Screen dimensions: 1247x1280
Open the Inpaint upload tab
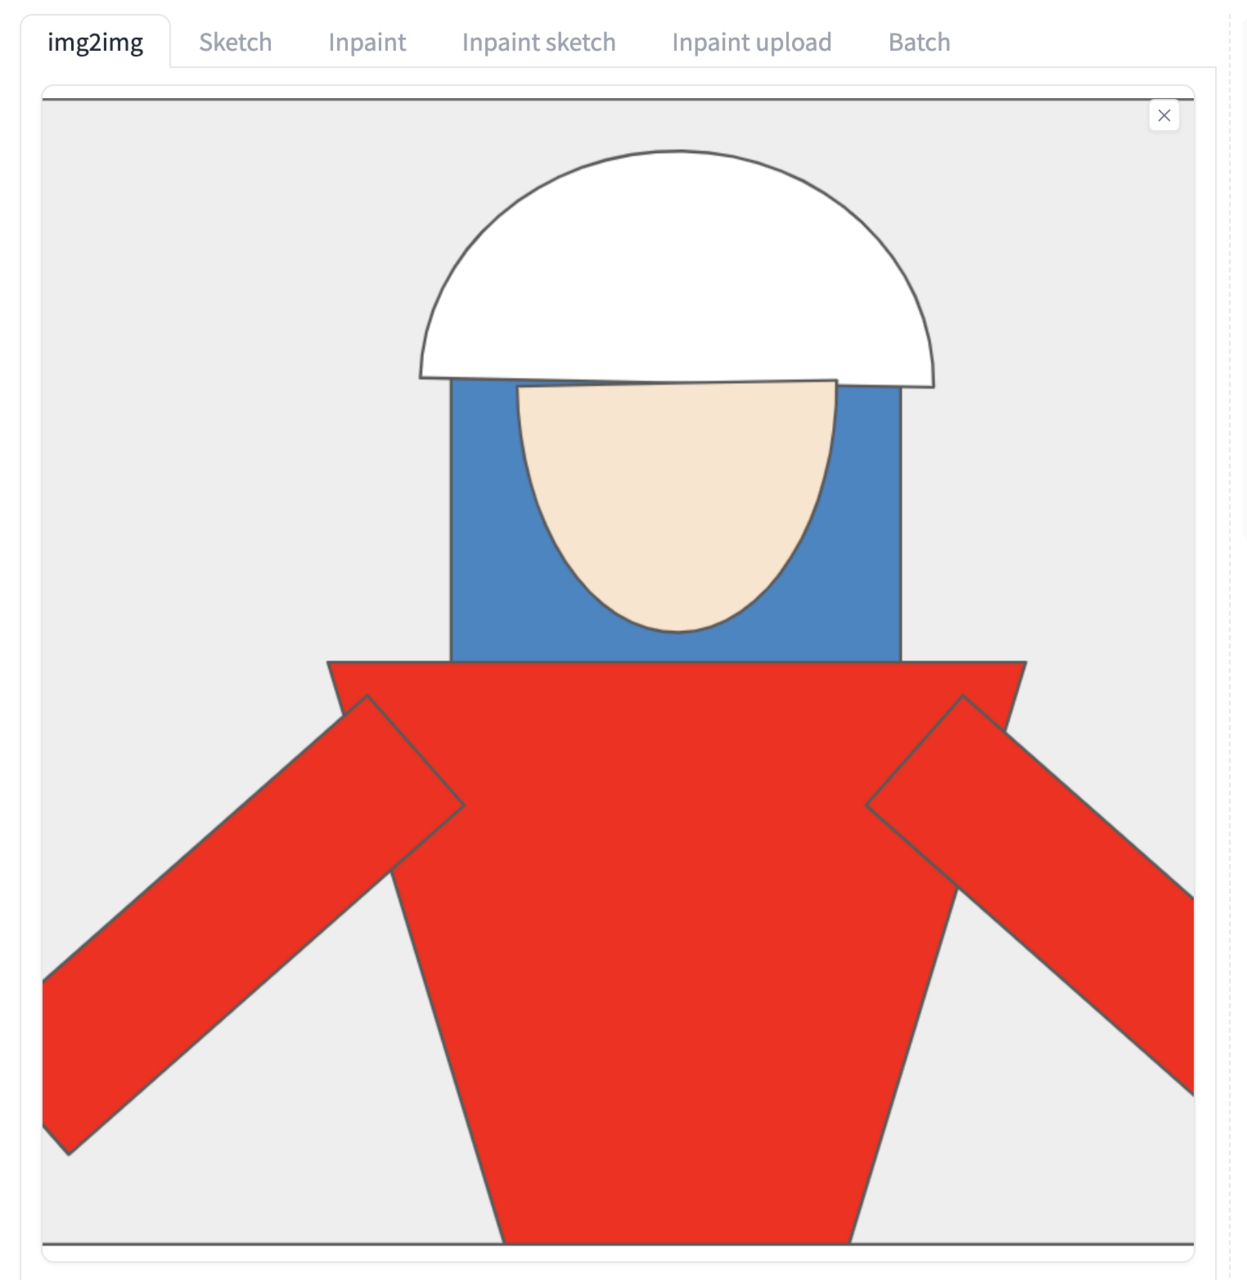point(752,42)
